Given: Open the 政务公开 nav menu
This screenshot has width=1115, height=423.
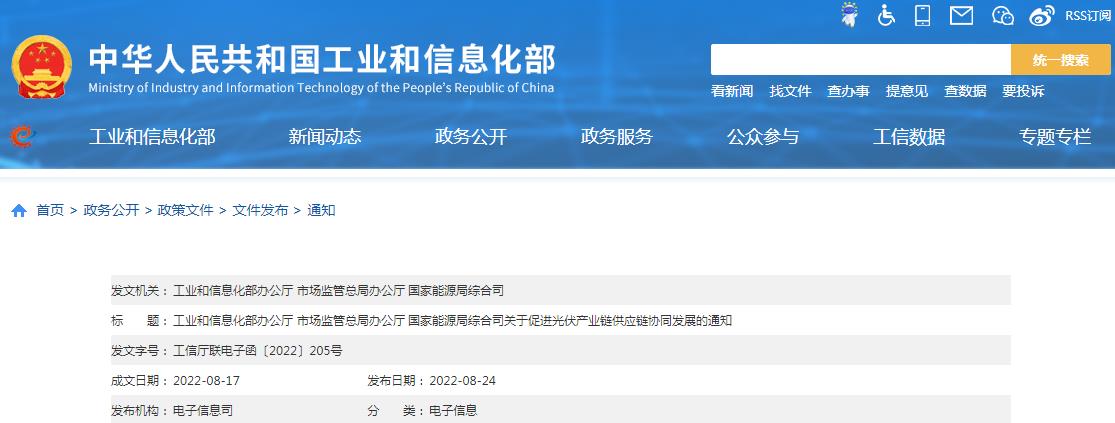Looking at the screenshot, I should (471, 136).
